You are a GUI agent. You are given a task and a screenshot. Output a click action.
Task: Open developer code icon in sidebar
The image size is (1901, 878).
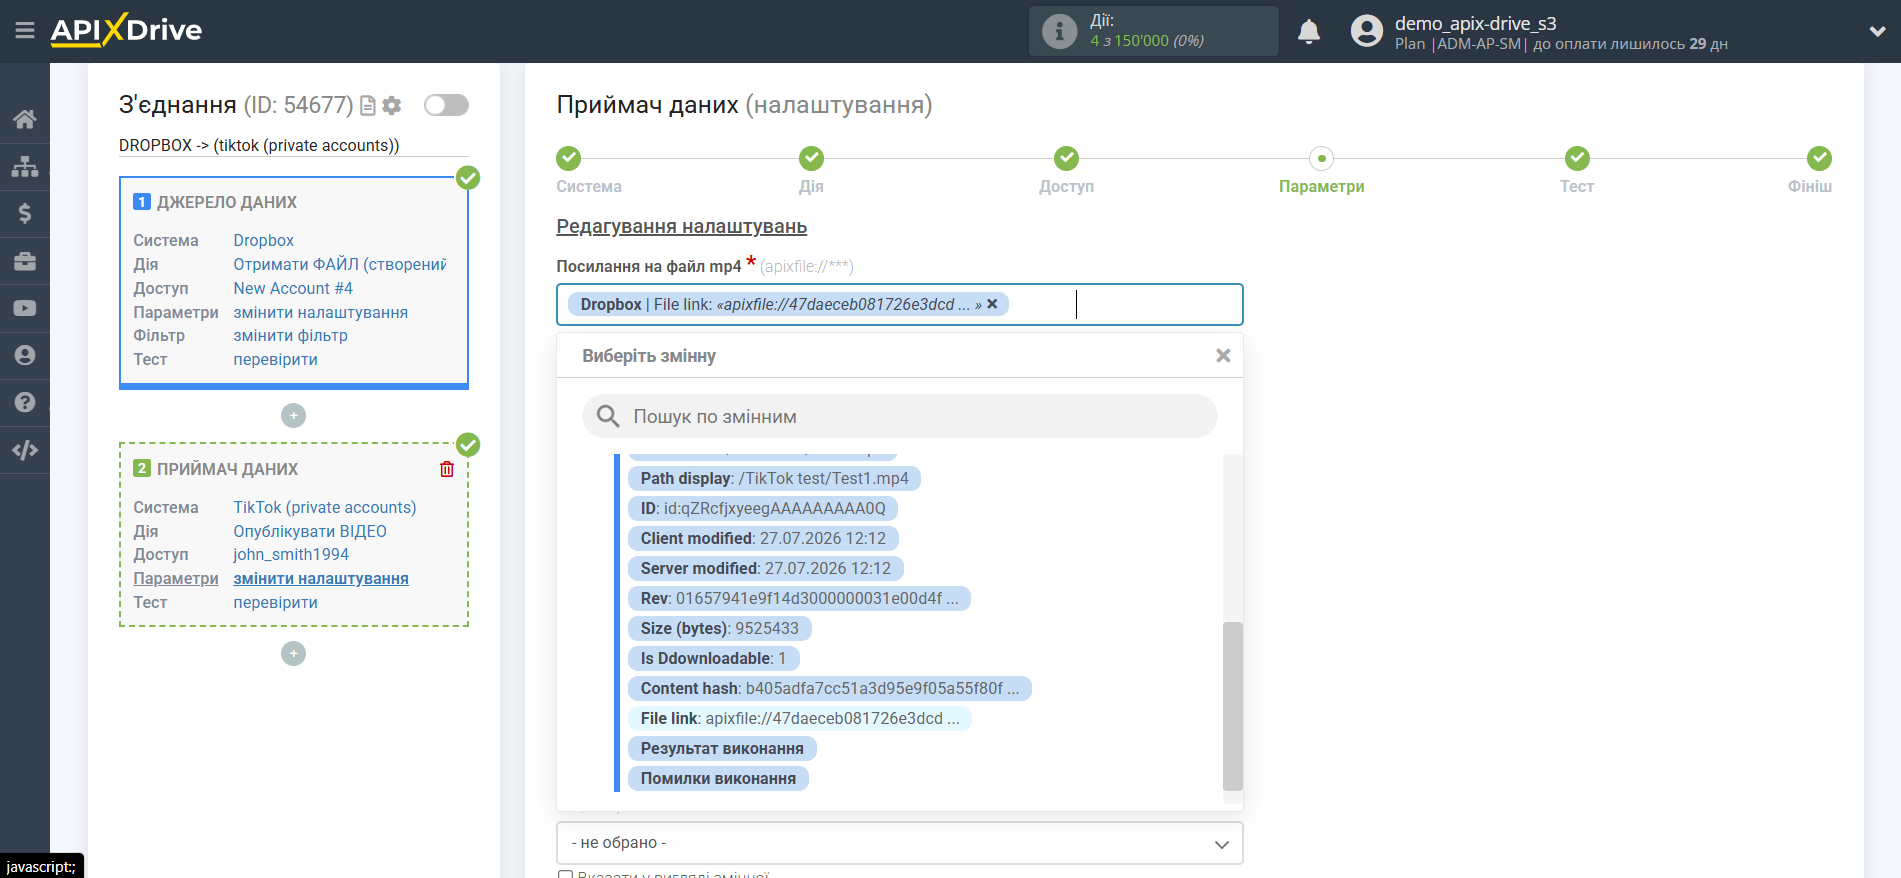[x=25, y=450]
